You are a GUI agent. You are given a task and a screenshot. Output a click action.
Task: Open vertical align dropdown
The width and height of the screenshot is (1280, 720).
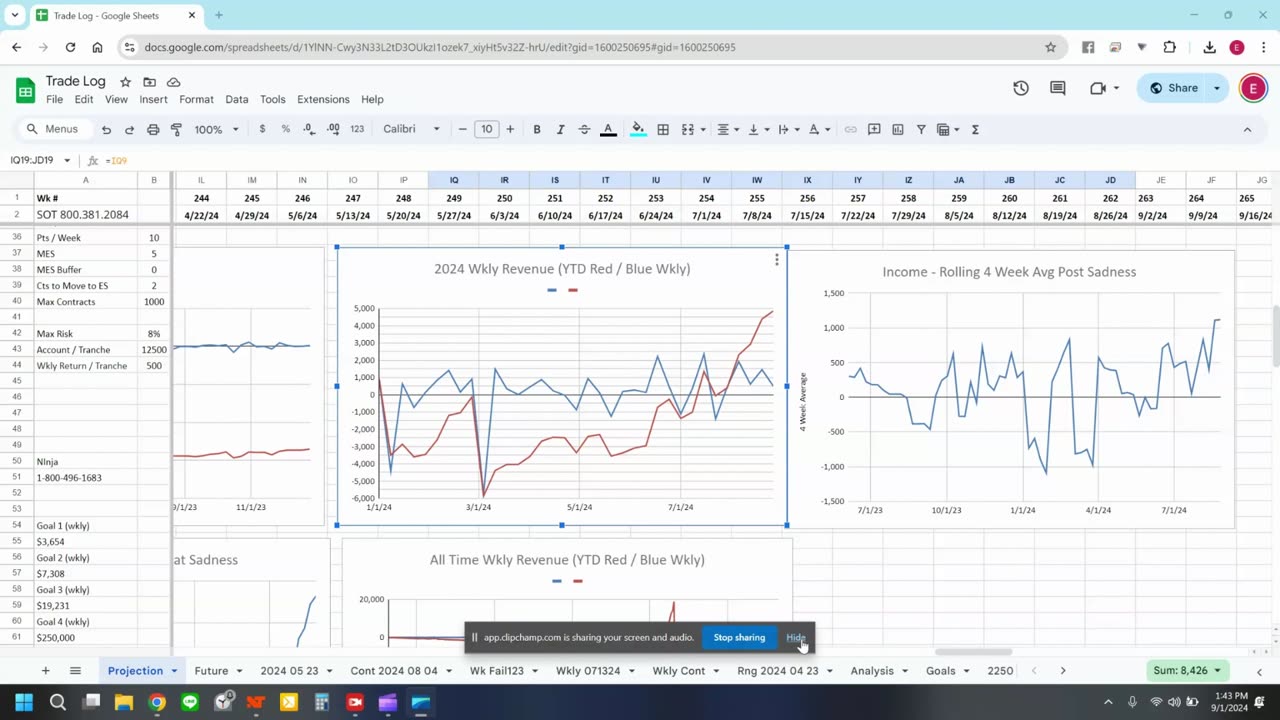coord(758,129)
